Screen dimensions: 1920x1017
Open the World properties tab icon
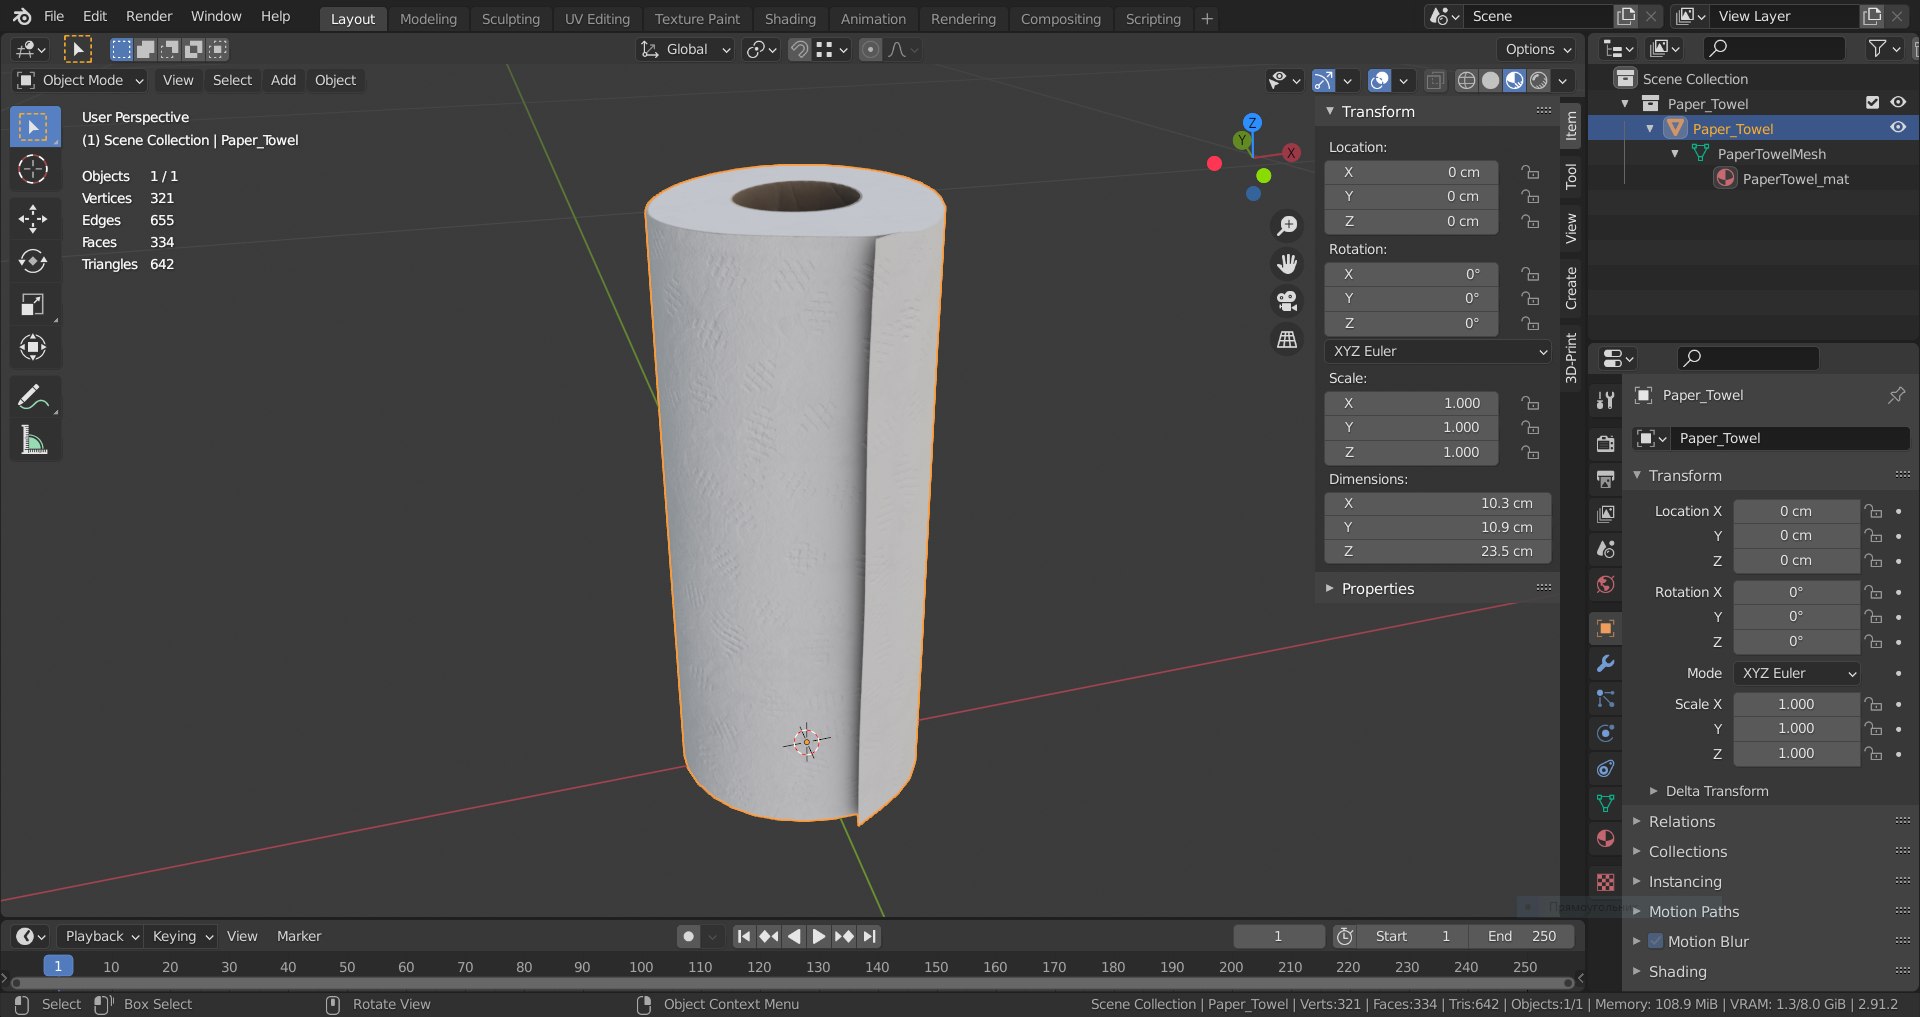[x=1605, y=584]
